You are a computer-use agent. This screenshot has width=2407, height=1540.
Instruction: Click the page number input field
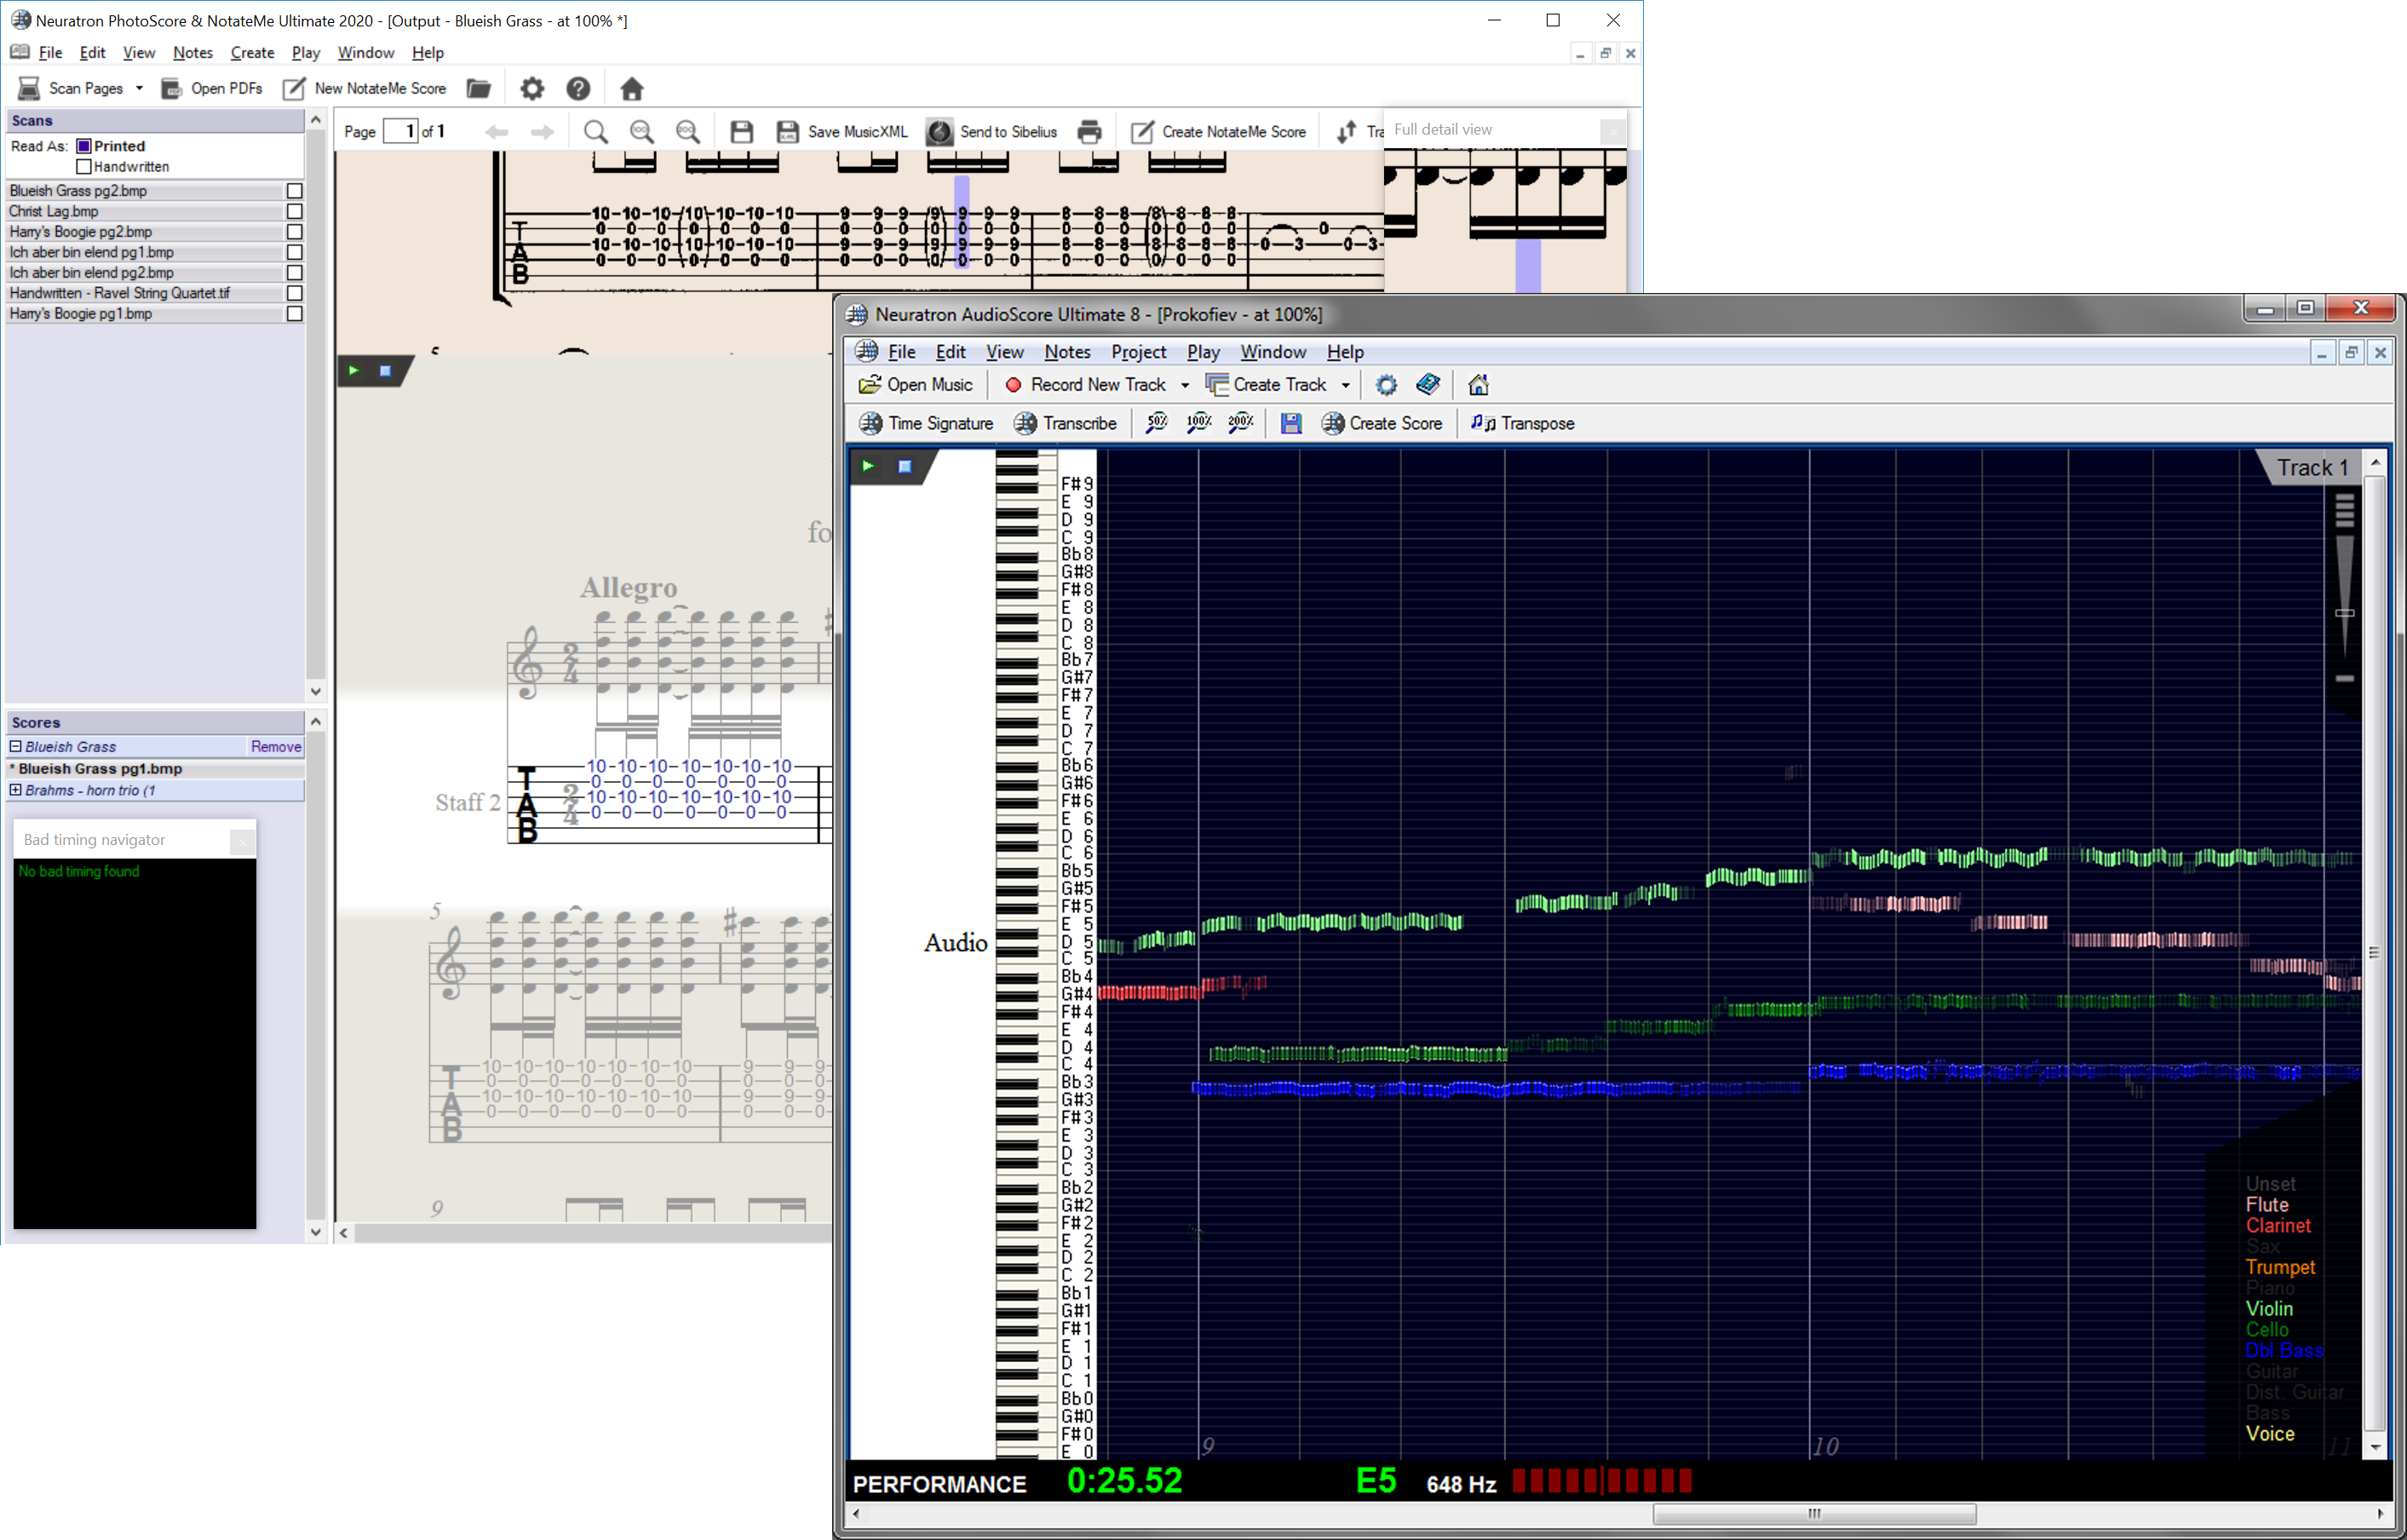click(x=404, y=130)
